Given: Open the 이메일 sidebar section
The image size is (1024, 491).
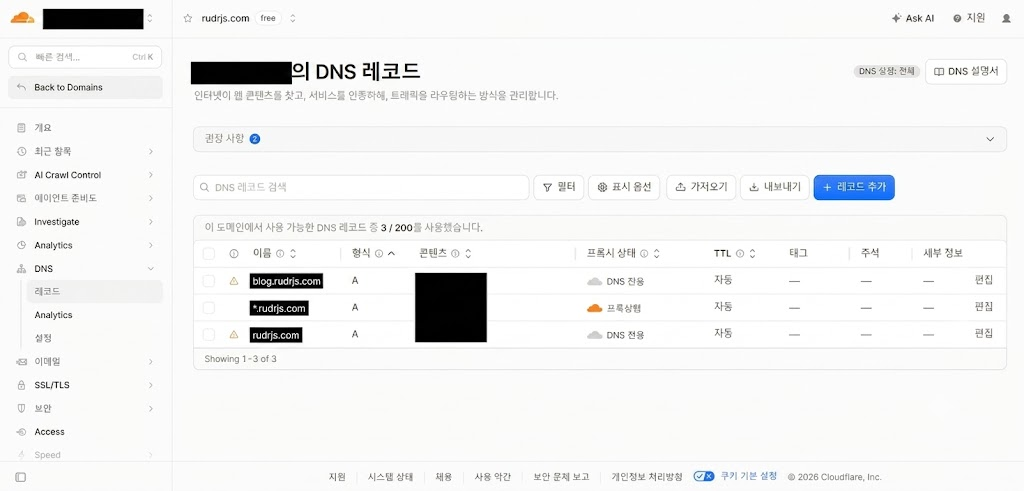Looking at the screenshot, I should [85, 362].
